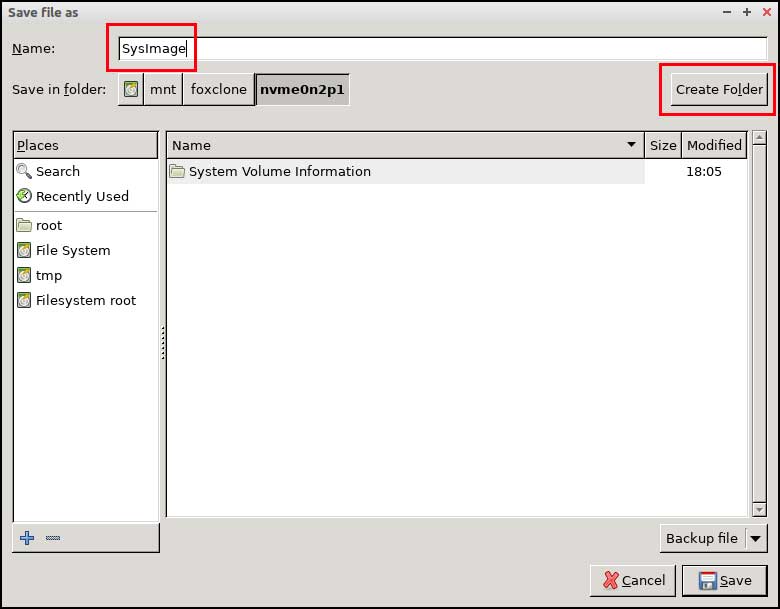Click the File System drive icon
The image size is (780, 609).
click(24, 250)
